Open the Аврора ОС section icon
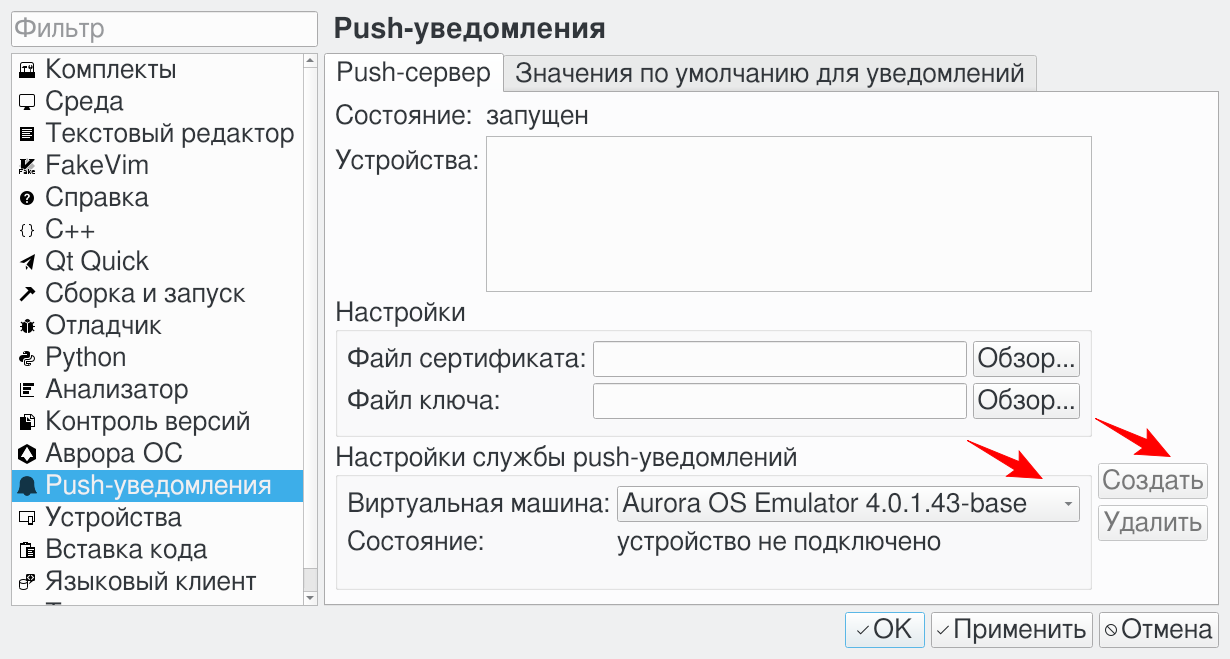Viewport: 1230px width, 659px height. [27, 454]
